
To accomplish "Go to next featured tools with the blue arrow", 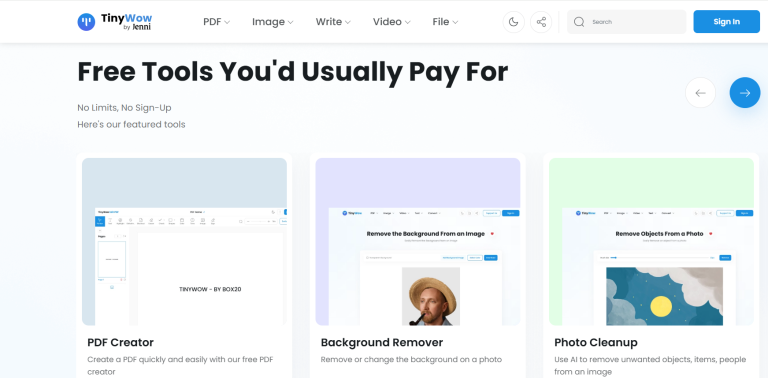I will click(x=744, y=93).
